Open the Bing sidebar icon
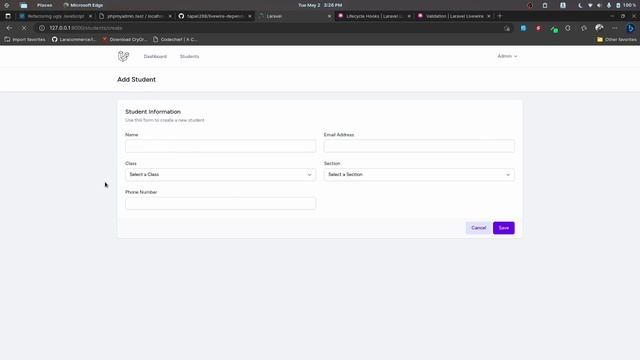The height and width of the screenshot is (360, 640). [631, 28]
